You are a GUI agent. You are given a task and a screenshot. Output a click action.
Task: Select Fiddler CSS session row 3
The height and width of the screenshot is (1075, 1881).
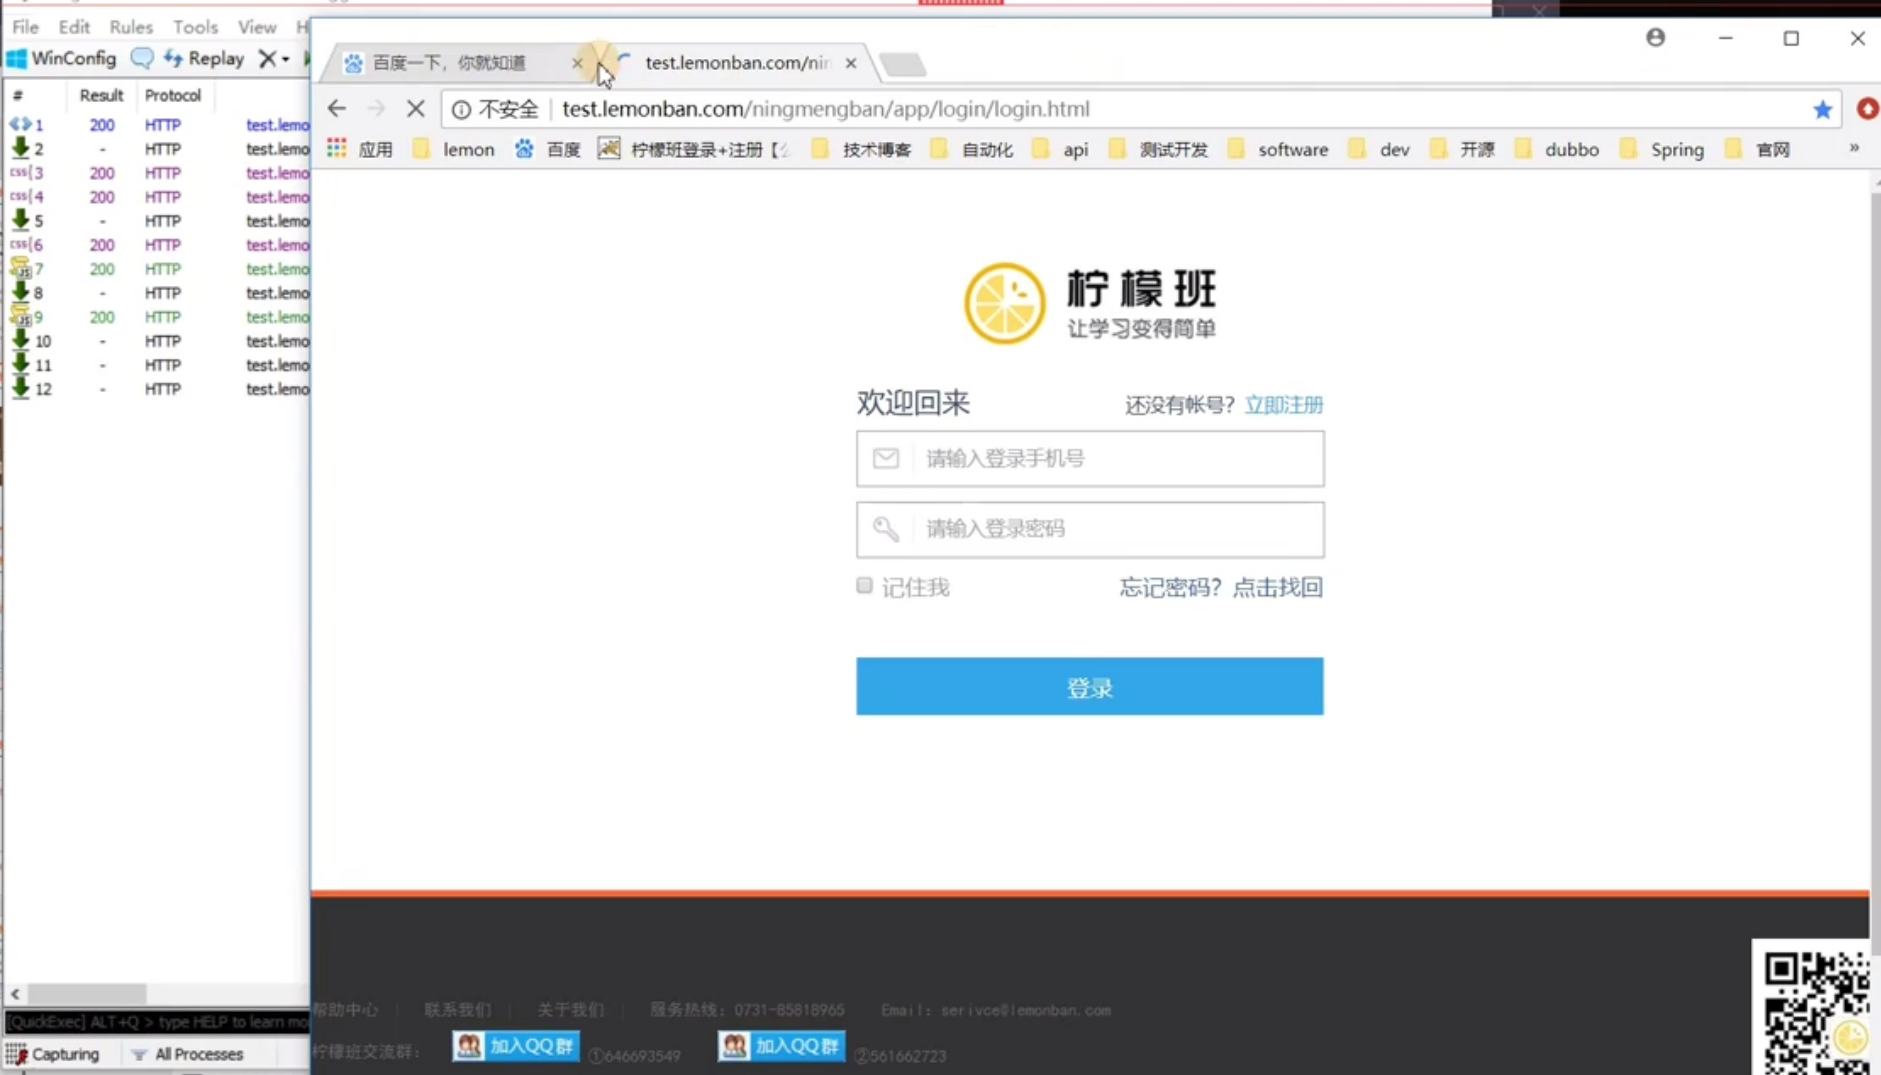pos(158,173)
